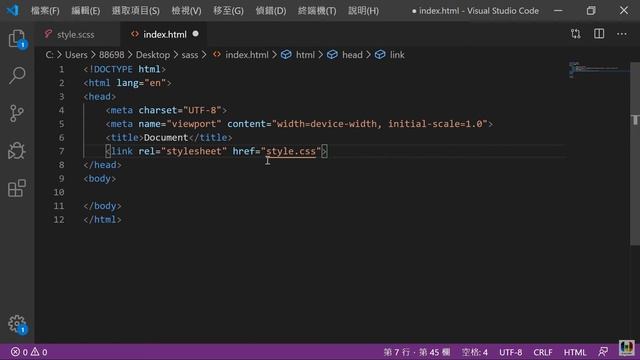The height and width of the screenshot is (360, 640).
Task: Open the 檢視(V) menu
Action: click(x=186, y=11)
